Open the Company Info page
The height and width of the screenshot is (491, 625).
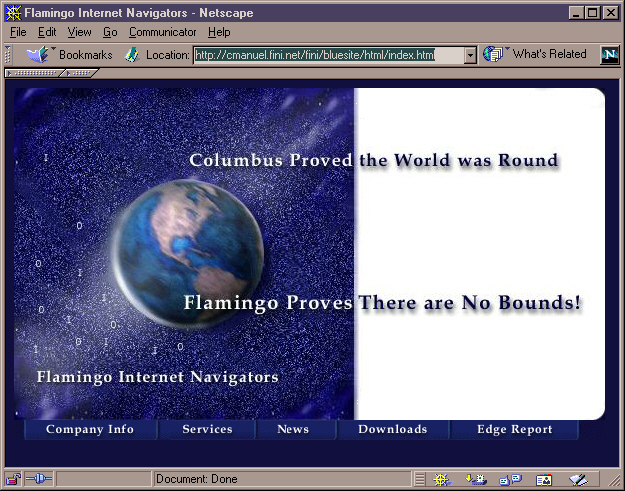90,430
